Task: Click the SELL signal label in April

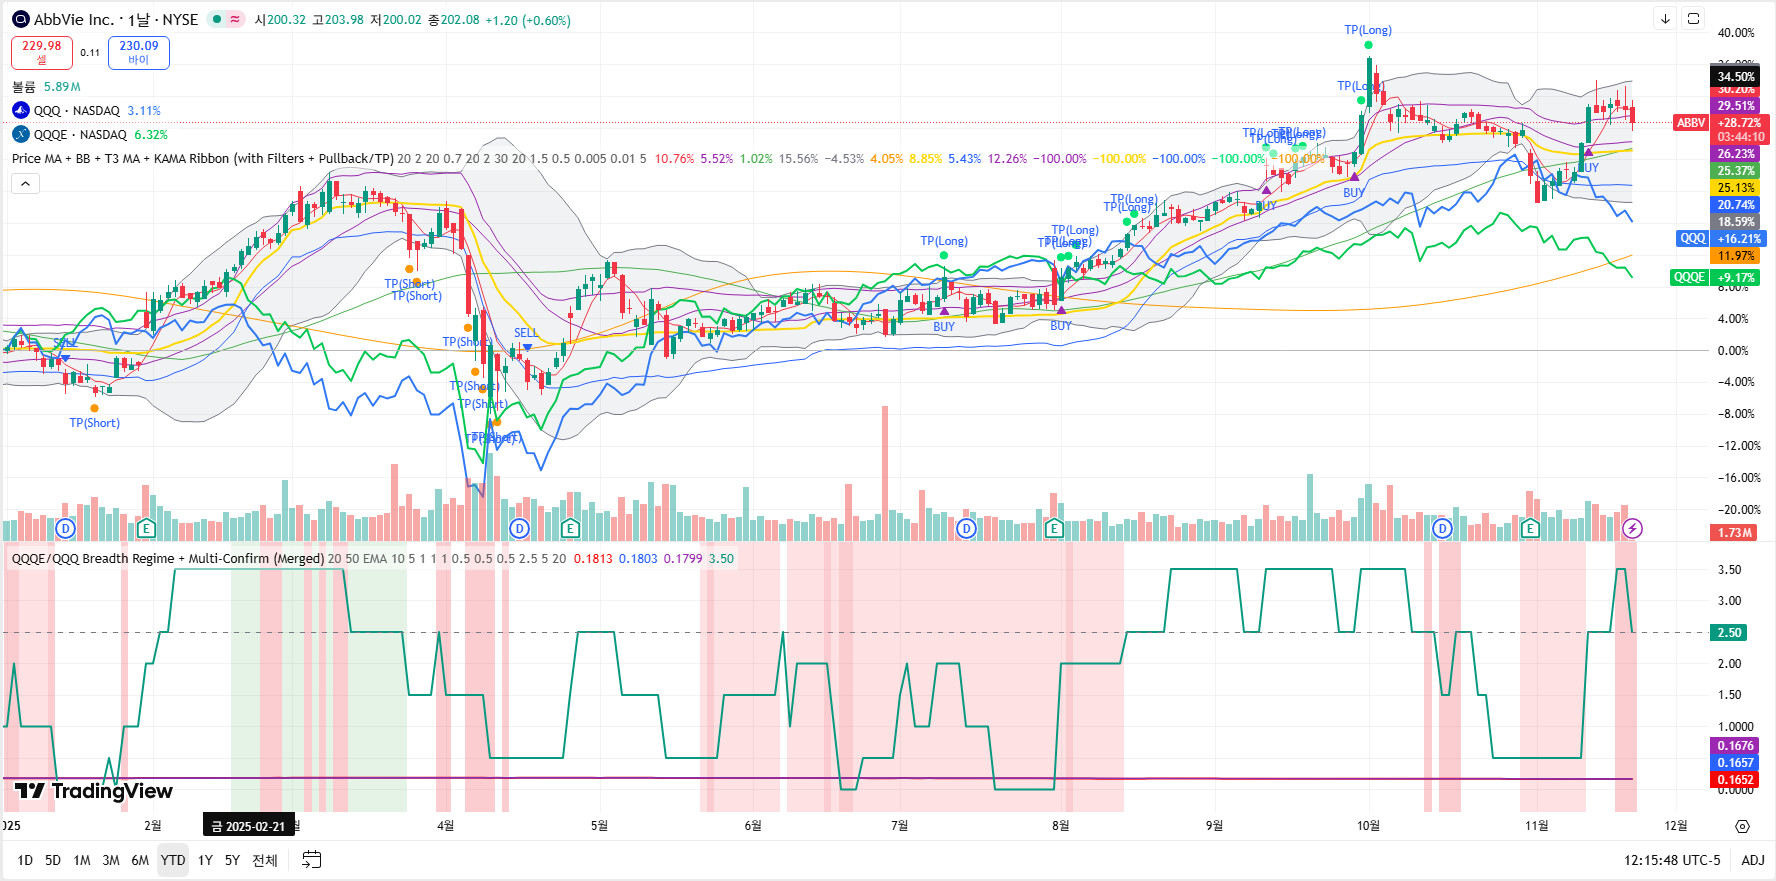Action: coord(526,333)
